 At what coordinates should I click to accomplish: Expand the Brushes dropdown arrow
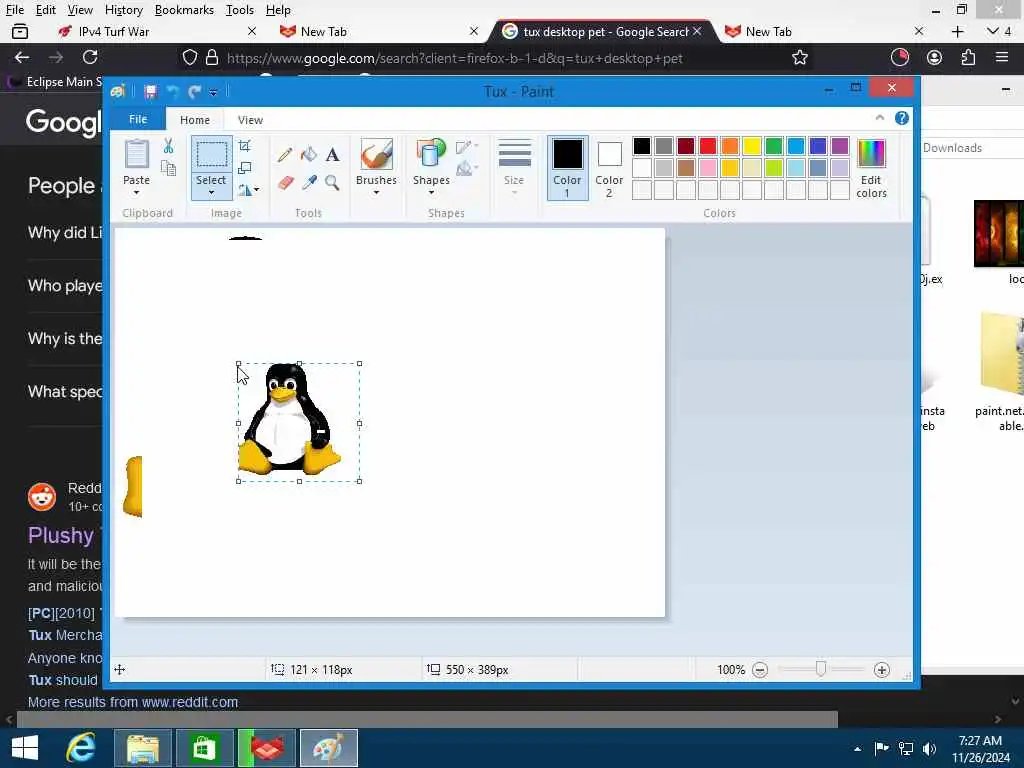[376, 193]
